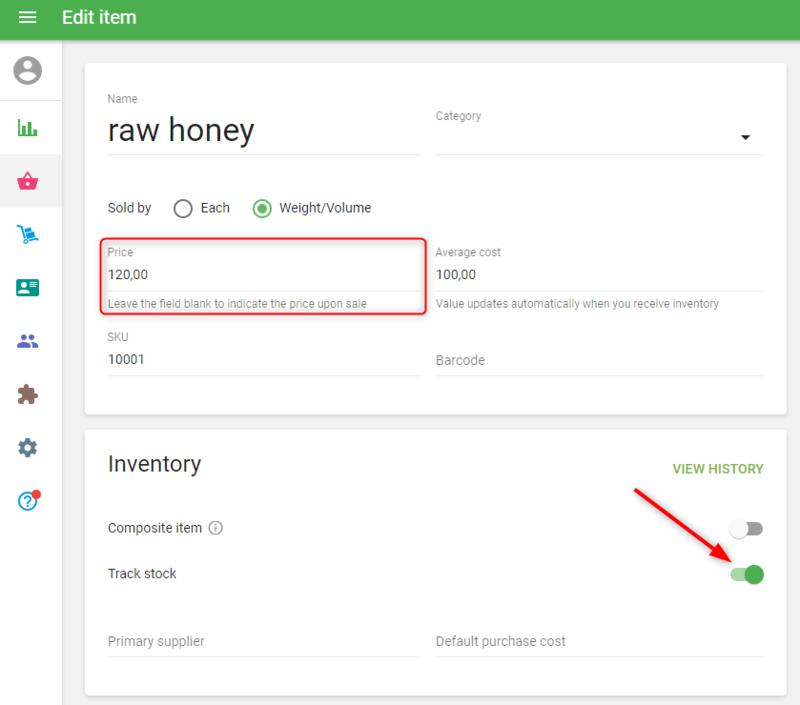Open the hamburger navigation menu
This screenshot has width=800, height=705.
[x=28, y=18]
